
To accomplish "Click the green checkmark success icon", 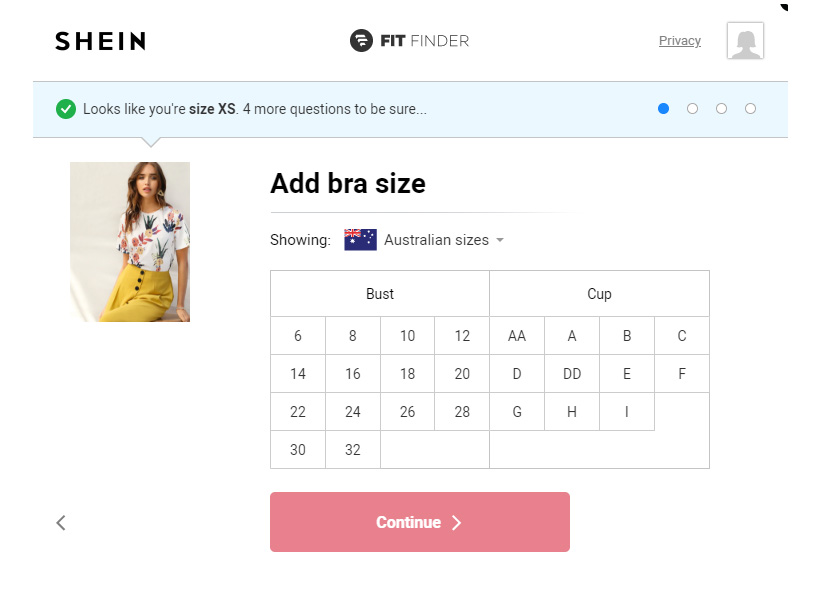I will 66,108.
